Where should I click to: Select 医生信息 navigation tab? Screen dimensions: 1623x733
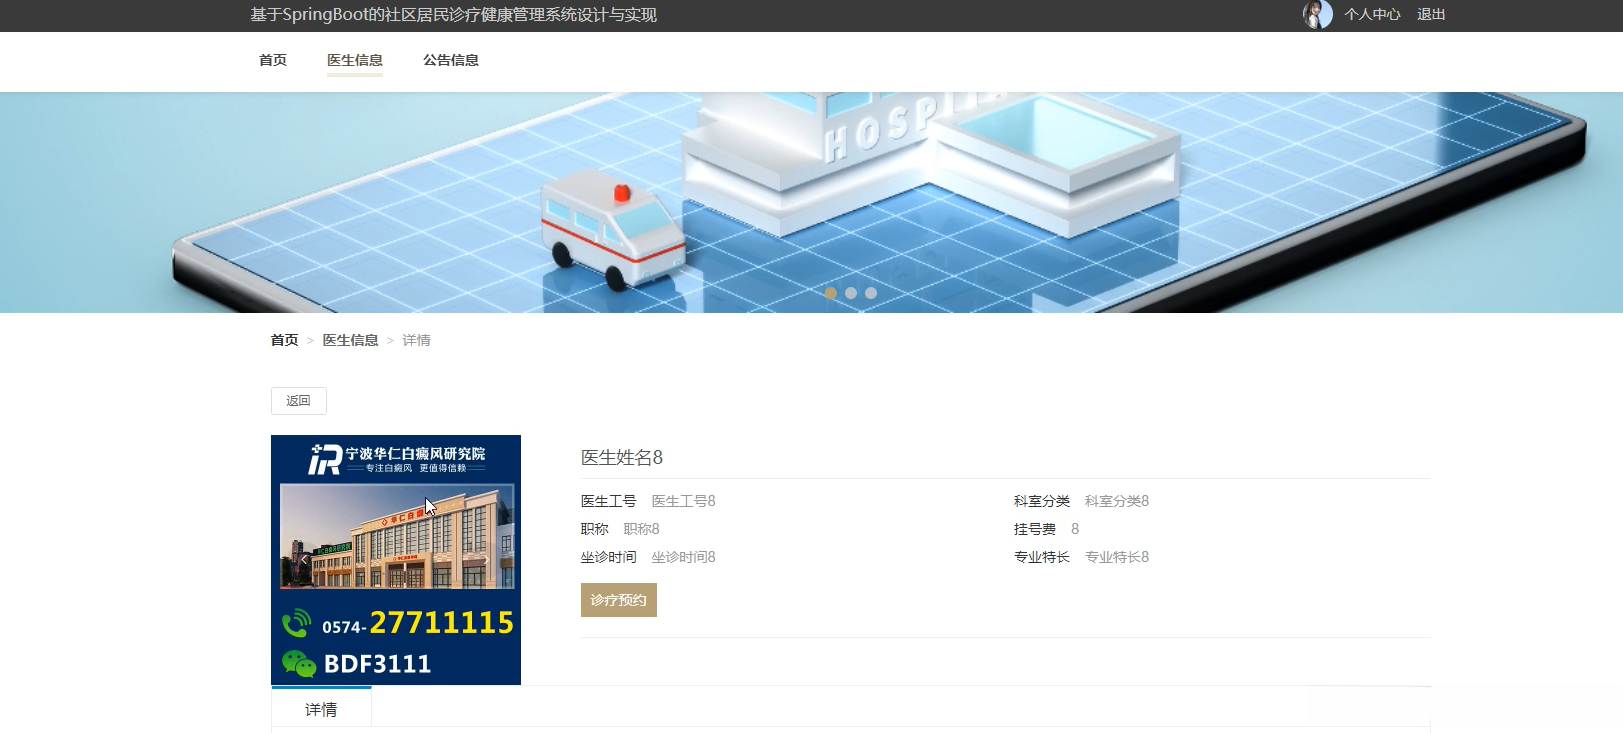click(x=355, y=60)
